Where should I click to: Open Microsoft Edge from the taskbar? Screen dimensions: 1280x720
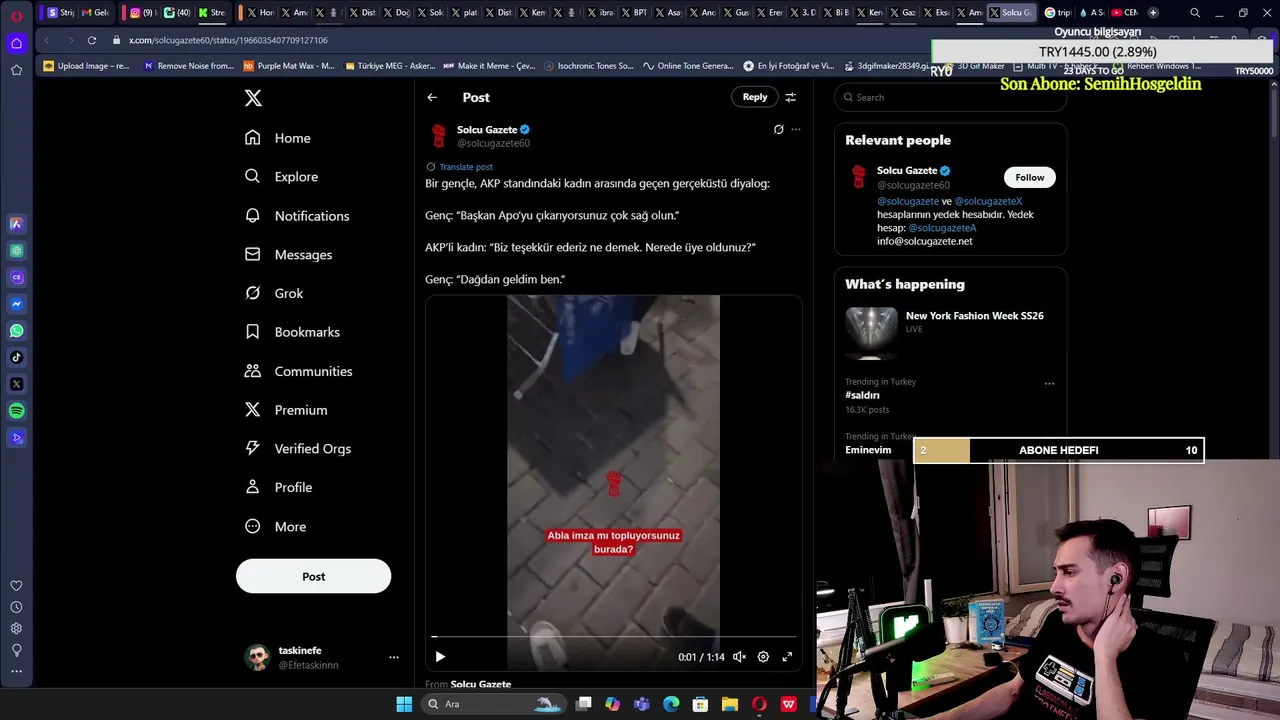pos(671,704)
